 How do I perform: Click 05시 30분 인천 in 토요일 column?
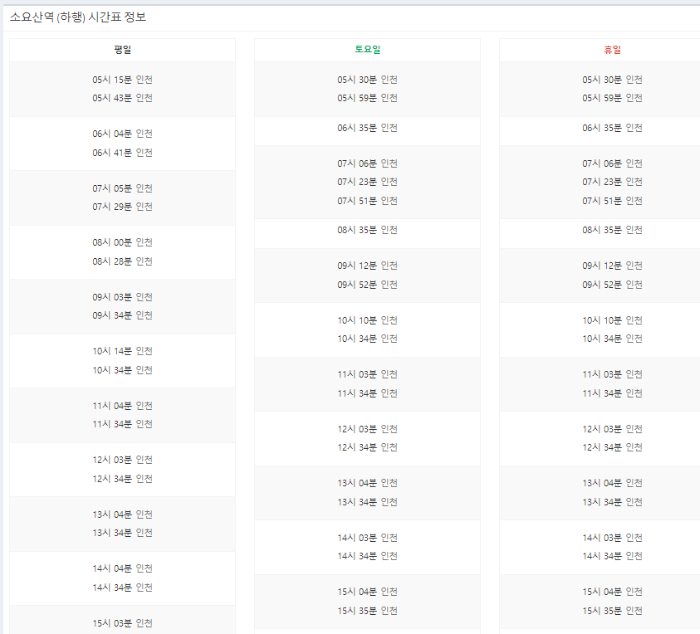click(x=367, y=79)
